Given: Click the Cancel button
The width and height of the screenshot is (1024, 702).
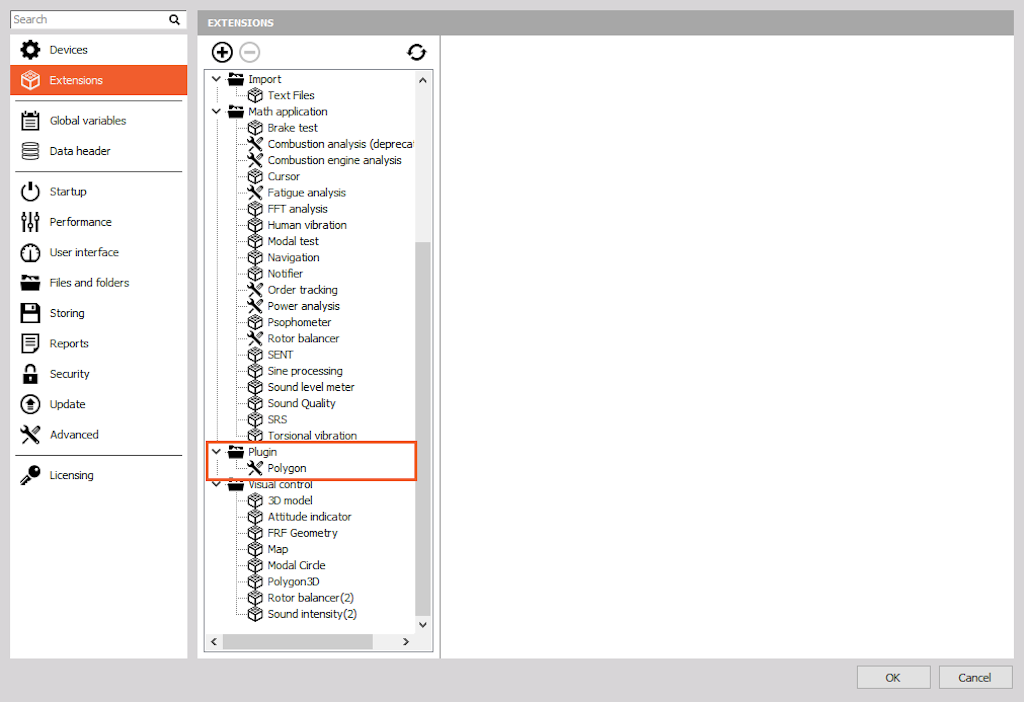Looking at the screenshot, I should tap(975, 677).
